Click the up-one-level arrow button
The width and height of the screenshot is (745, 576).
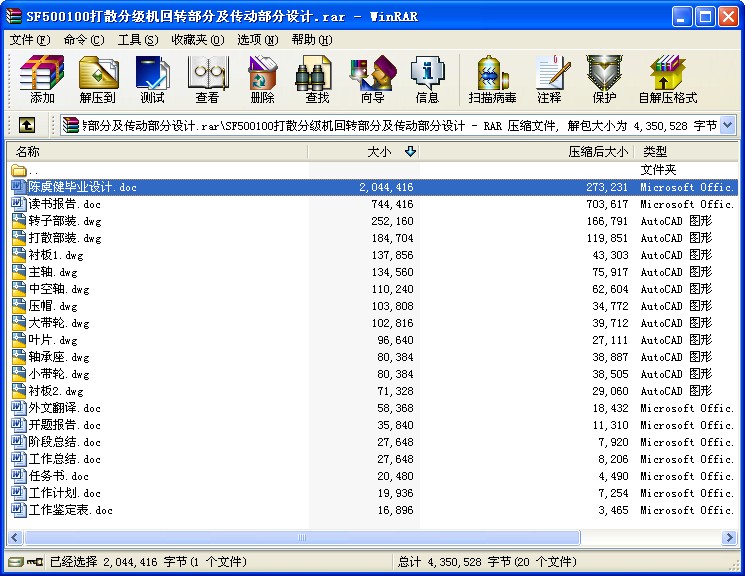click(27, 125)
